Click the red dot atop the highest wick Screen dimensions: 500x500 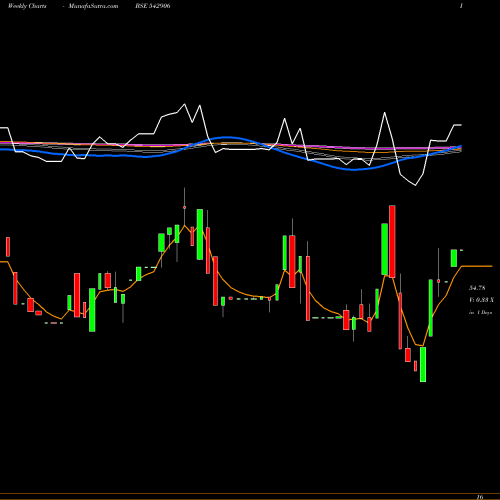coord(184,207)
